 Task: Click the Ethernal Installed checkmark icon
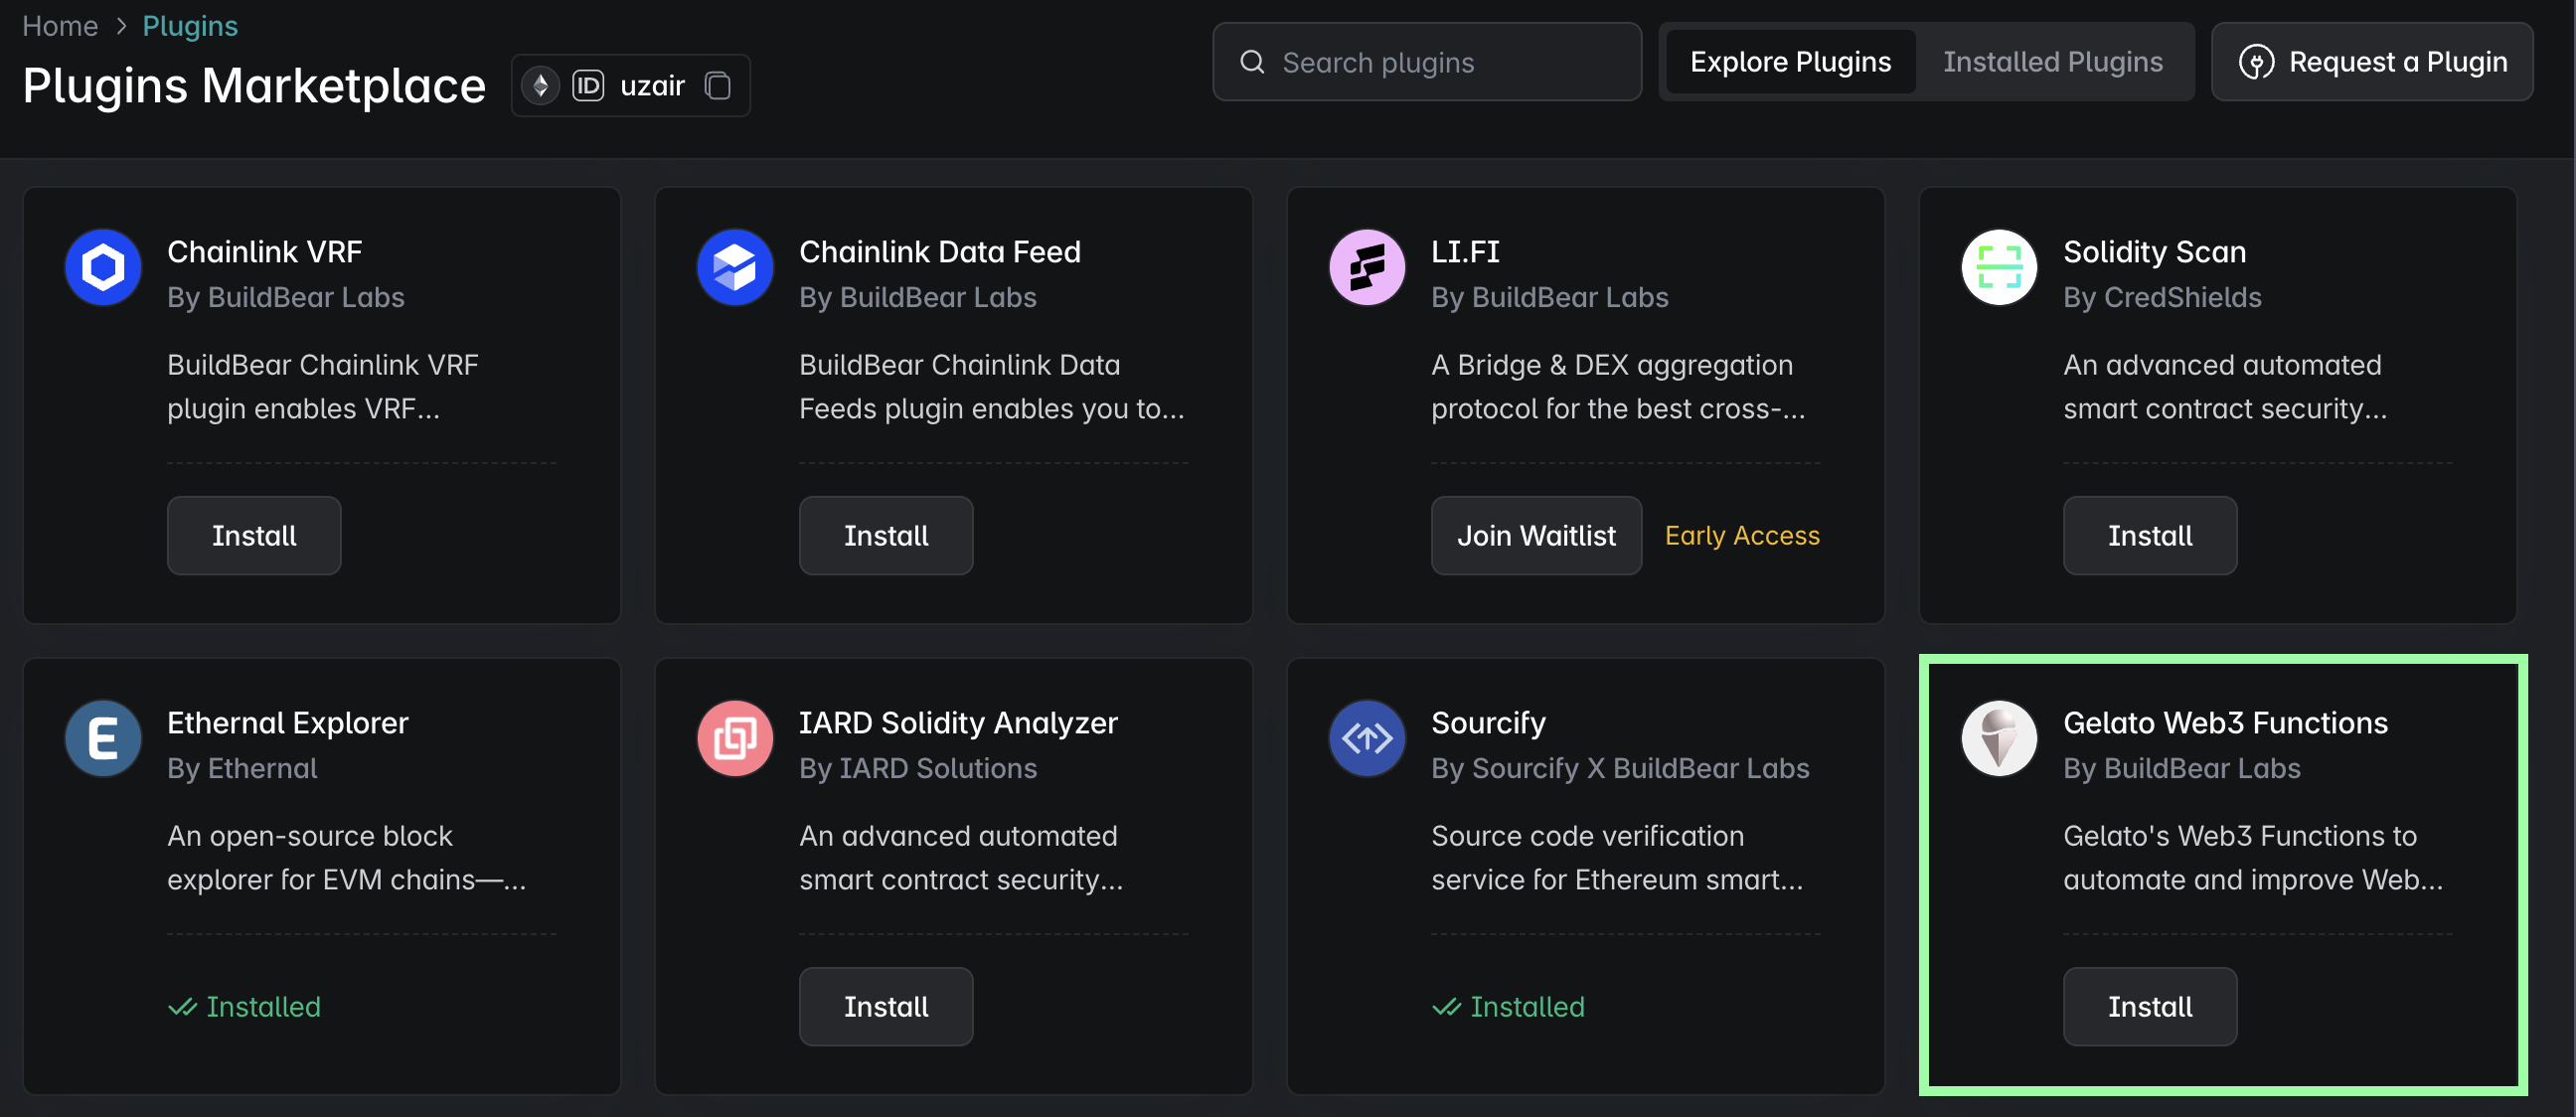point(182,1007)
